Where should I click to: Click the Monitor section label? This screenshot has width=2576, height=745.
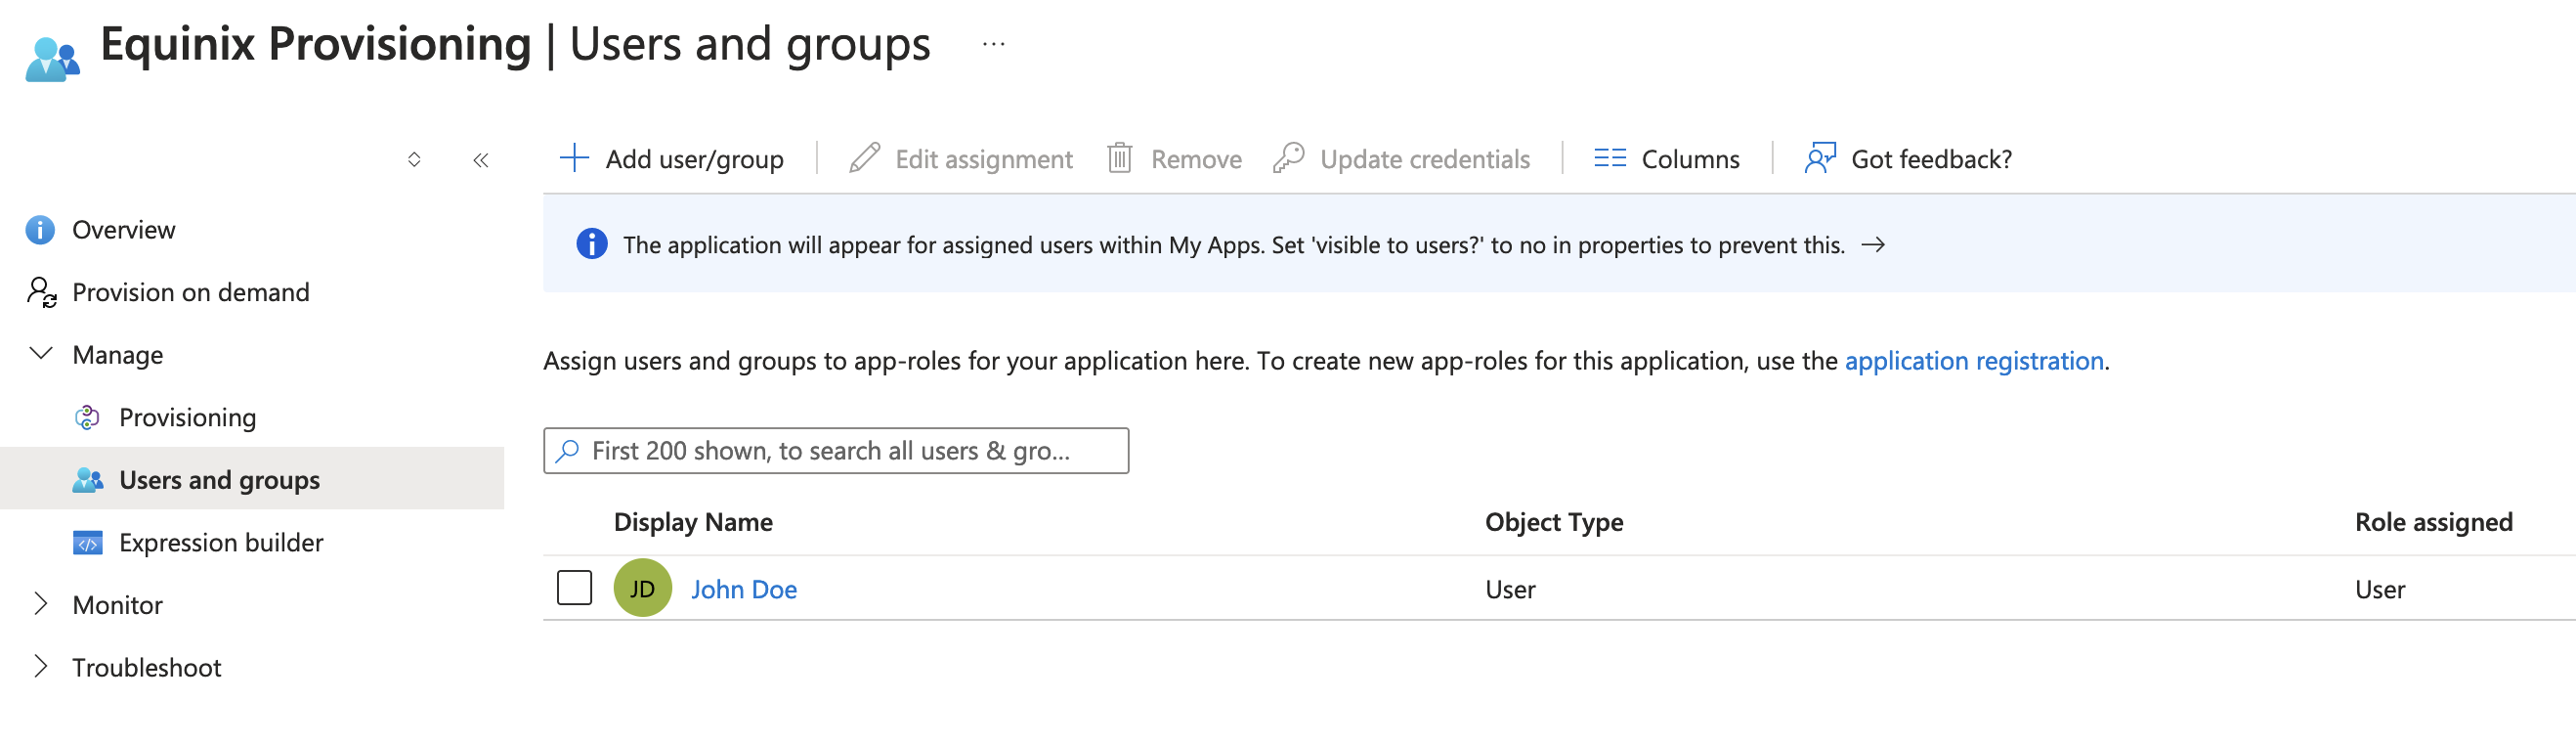click(x=118, y=605)
